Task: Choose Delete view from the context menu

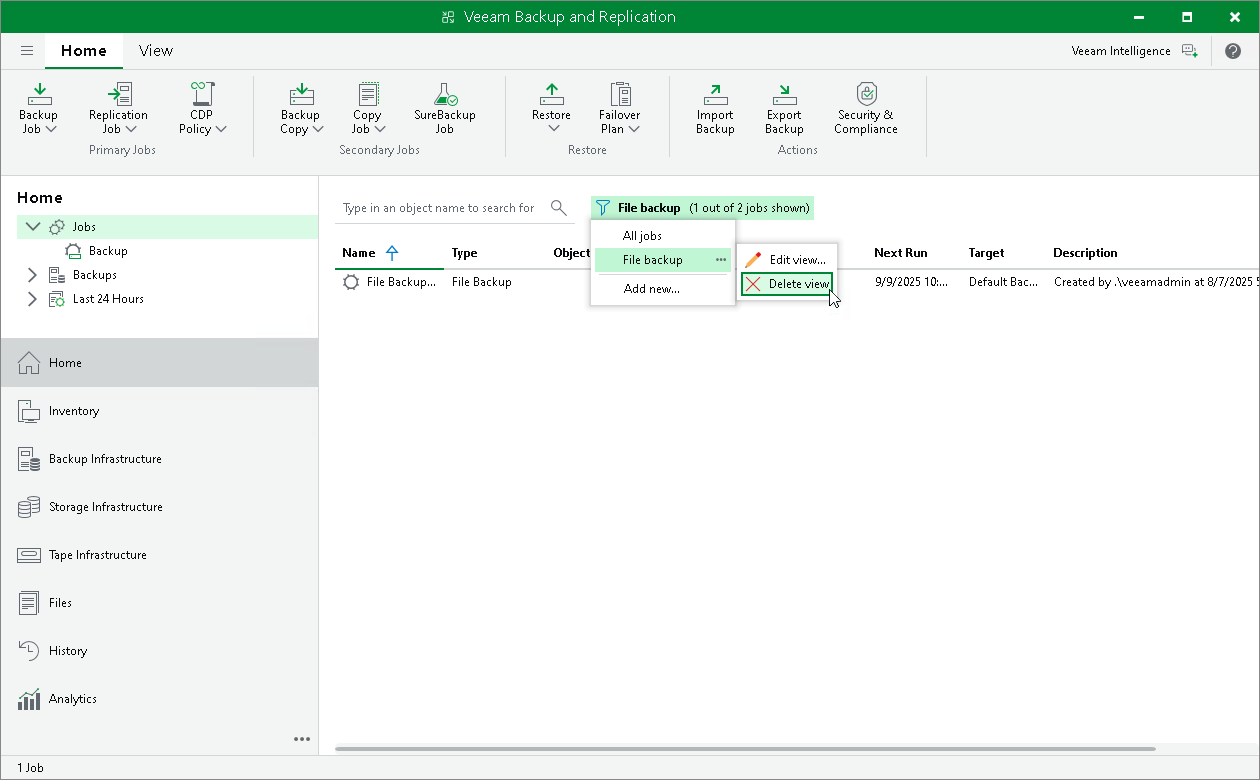Action: pos(787,284)
